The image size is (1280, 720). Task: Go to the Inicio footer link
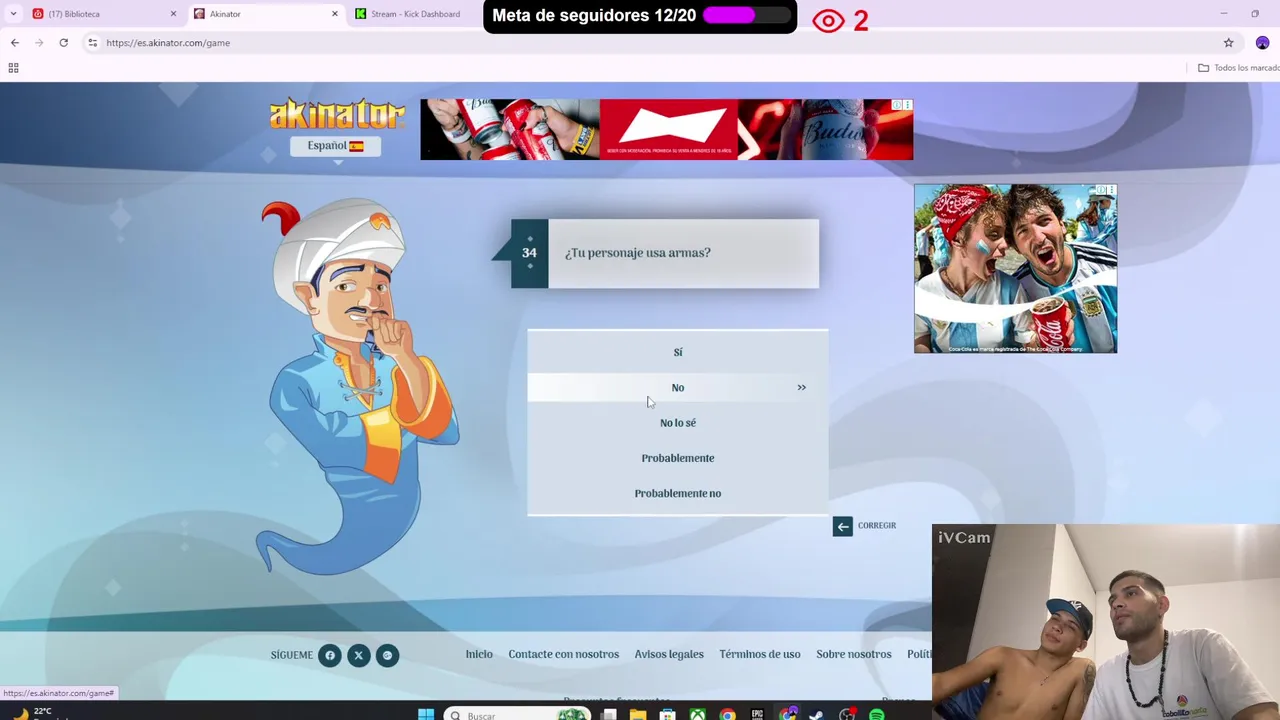coord(479,654)
